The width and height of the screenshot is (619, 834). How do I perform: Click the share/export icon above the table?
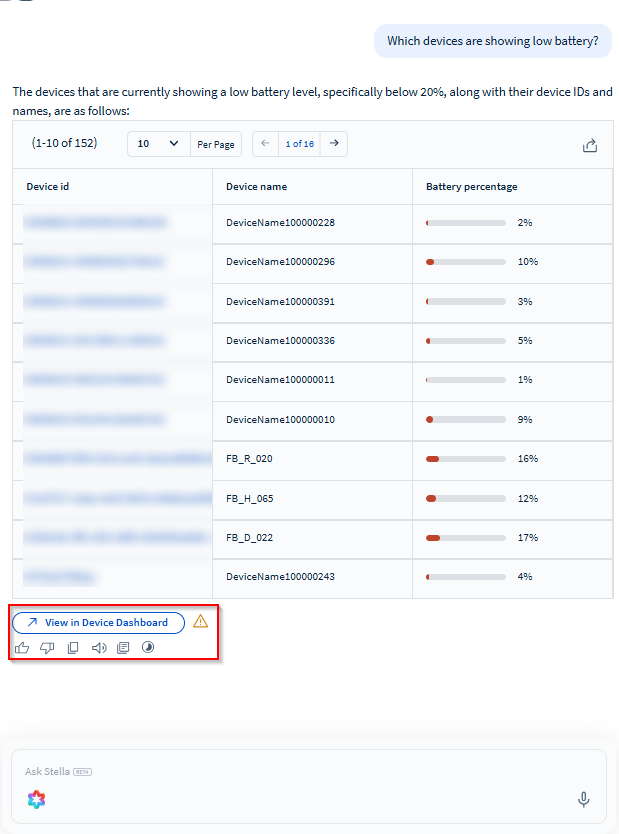[590, 145]
